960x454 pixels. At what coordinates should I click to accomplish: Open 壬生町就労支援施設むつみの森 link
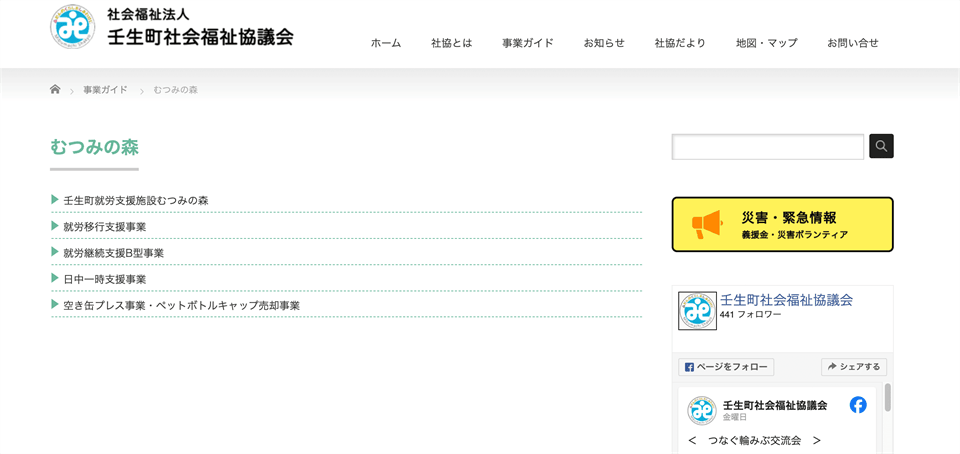pyautogui.click(x=136, y=200)
